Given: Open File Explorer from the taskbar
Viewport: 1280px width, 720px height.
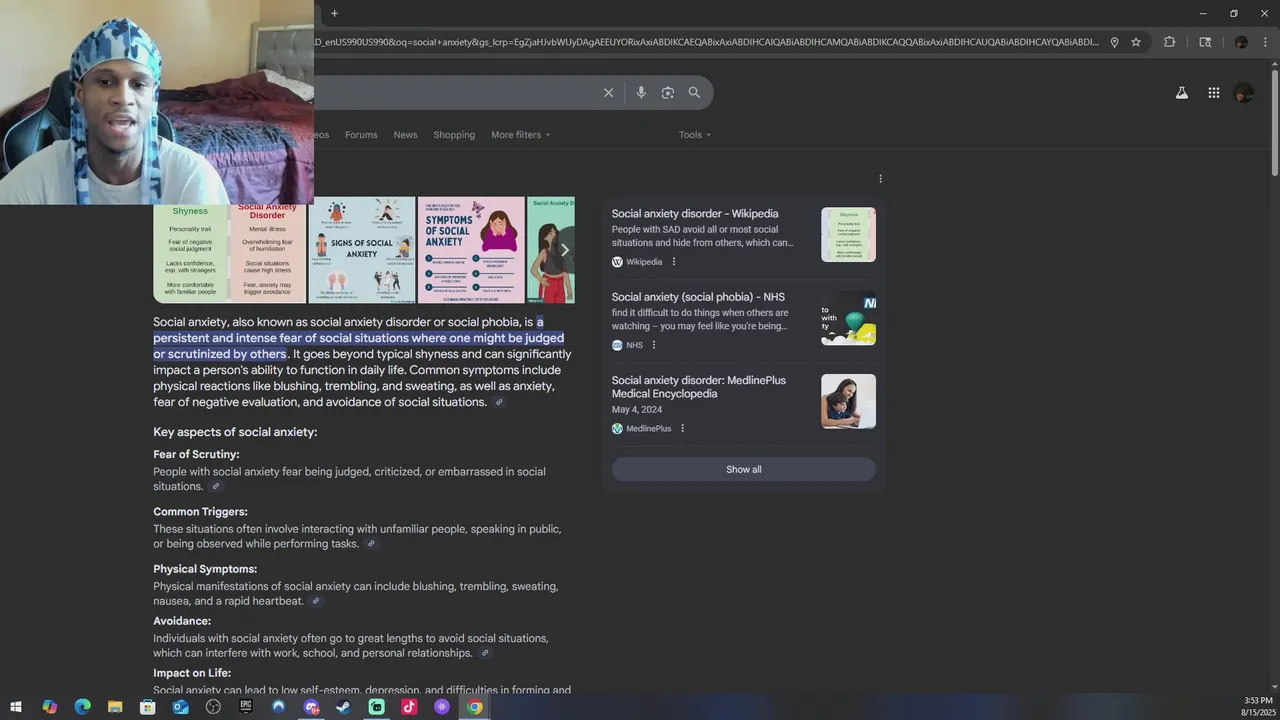Looking at the screenshot, I should (115, 707).
